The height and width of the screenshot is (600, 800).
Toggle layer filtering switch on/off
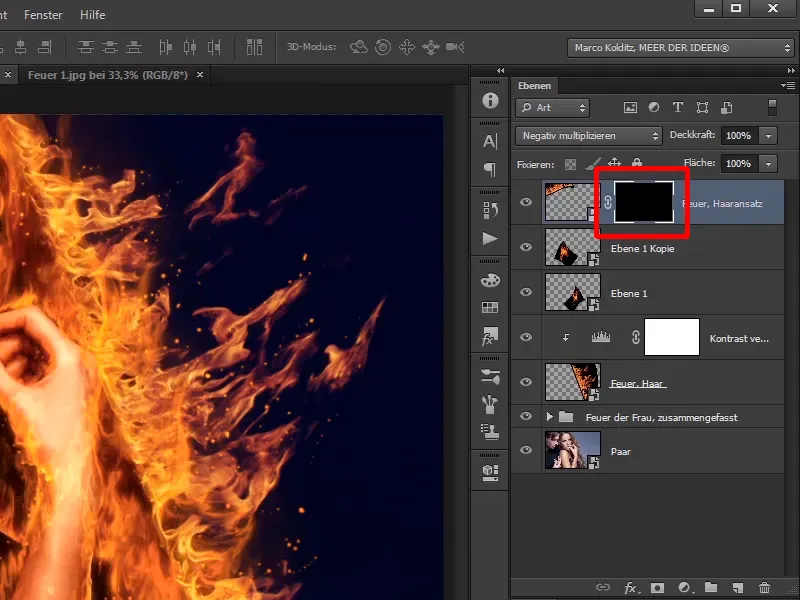pyautogui.click(x=772, y=107)
